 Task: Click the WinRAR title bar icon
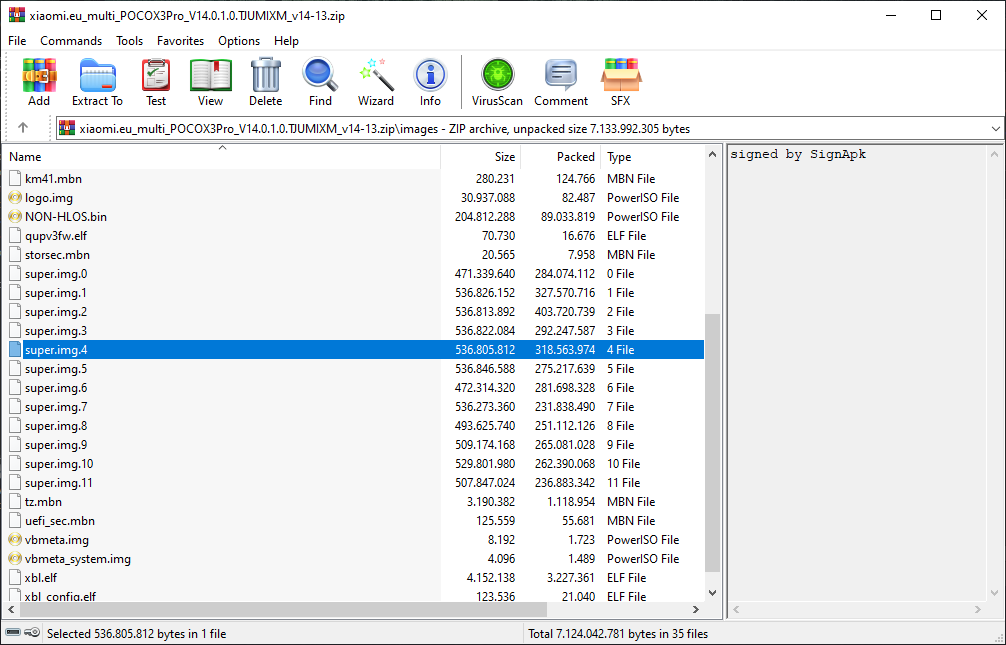[x=17, y=15]
